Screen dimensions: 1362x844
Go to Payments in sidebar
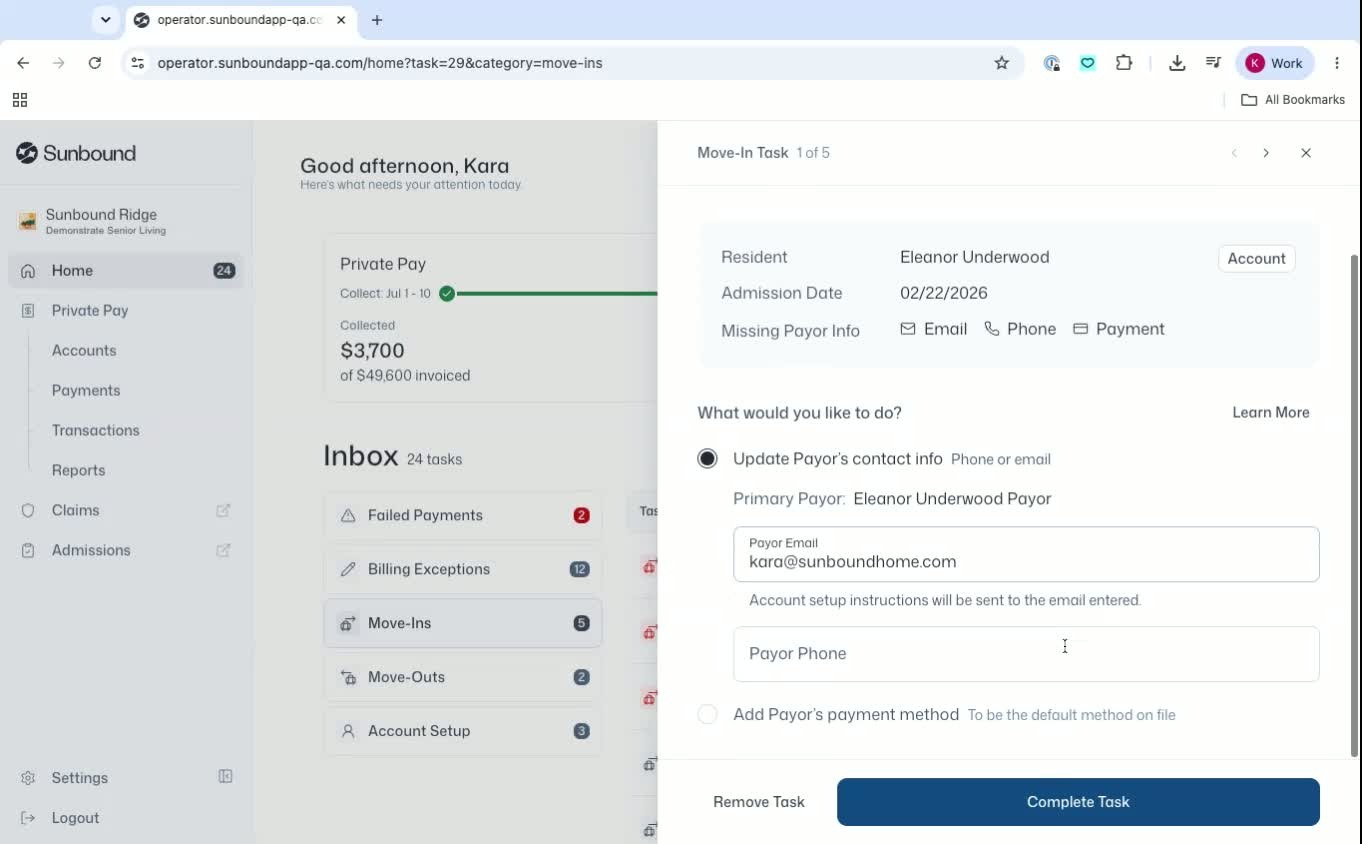coord(86,390)
